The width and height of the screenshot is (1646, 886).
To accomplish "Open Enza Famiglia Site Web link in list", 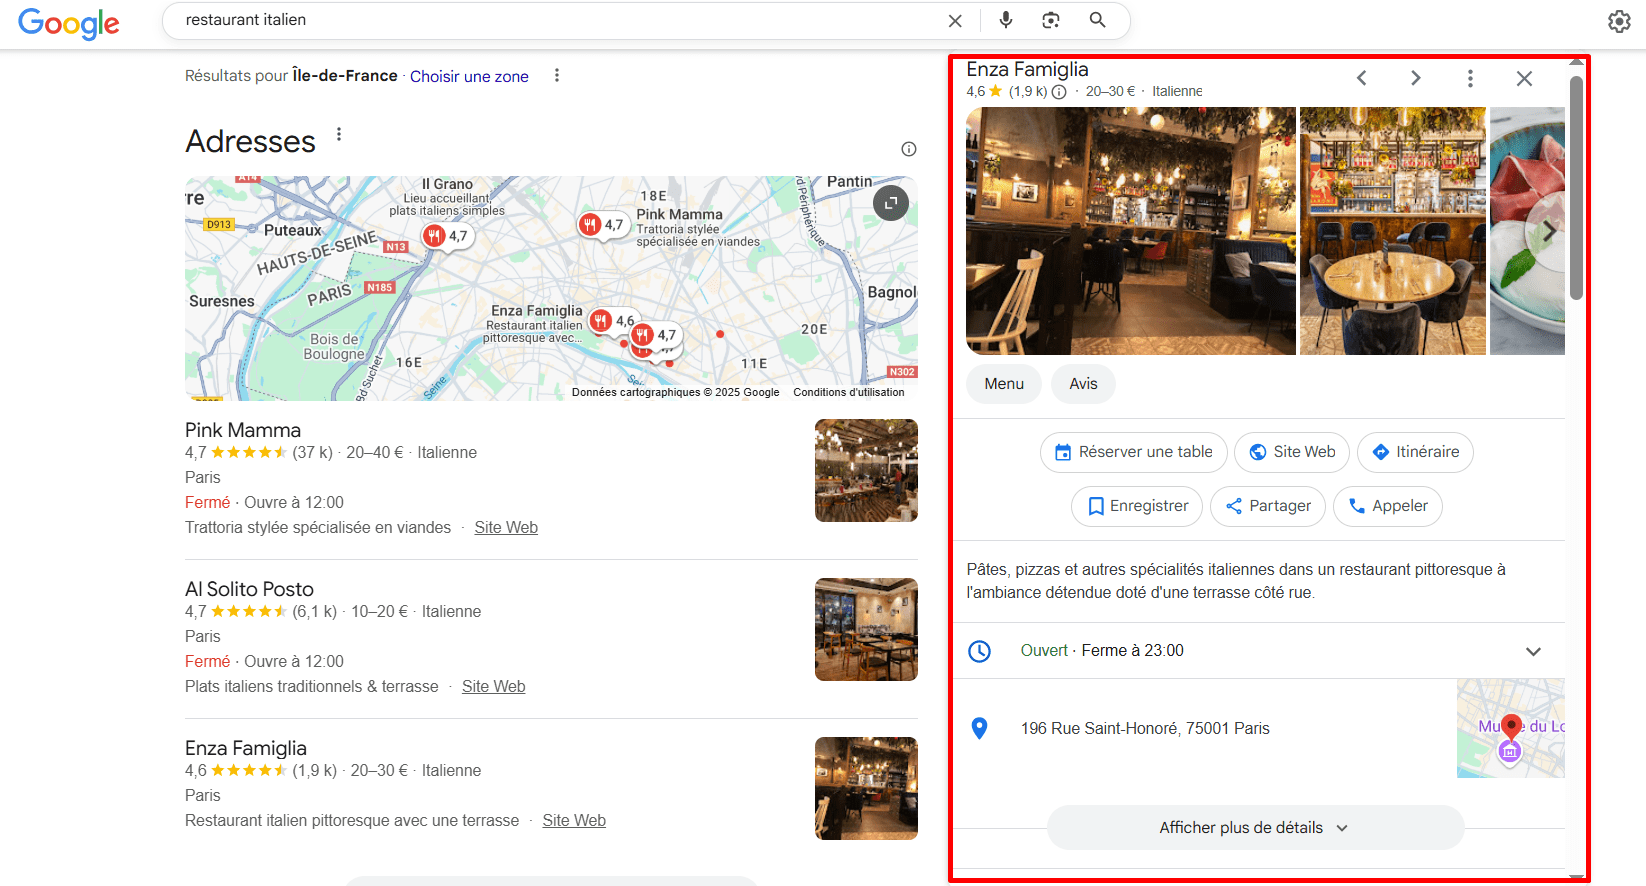I will tap(574, 821).
